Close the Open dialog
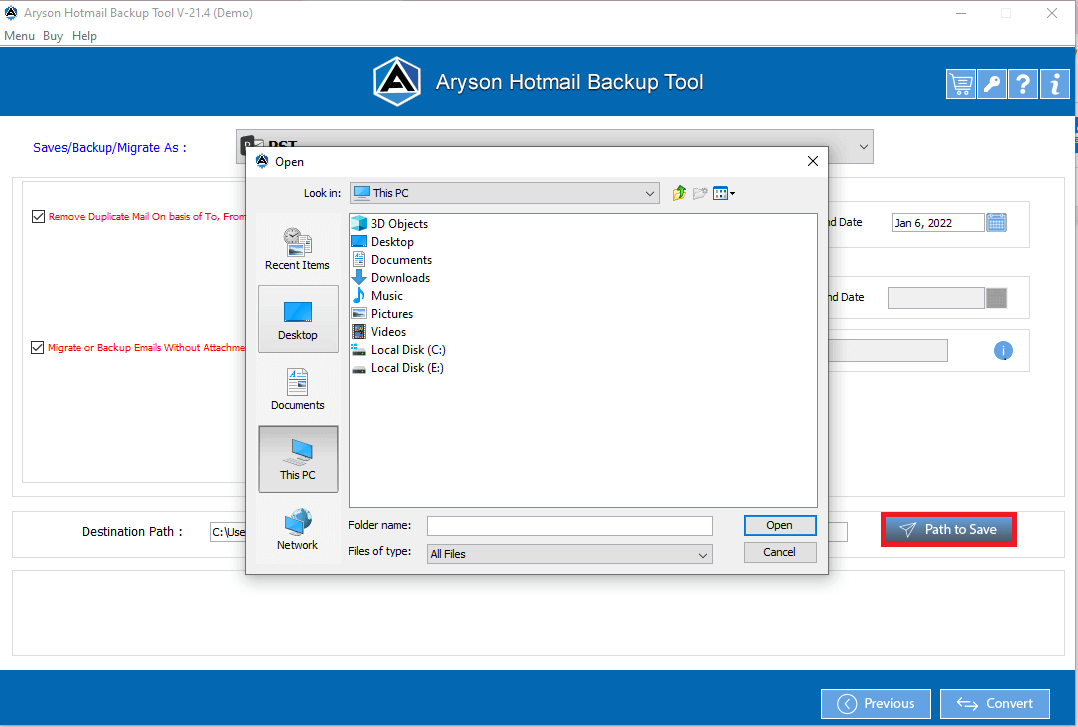 point(813,161)
